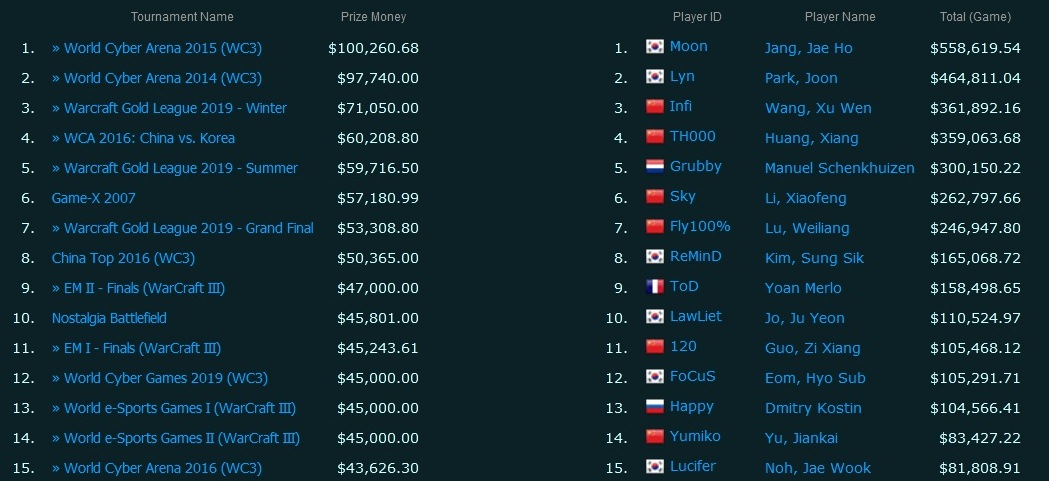Open the Nostalgia Battlefield tournament link
Image resolution: width=1049 pixels, height=481 pixels.
[109, 318]
